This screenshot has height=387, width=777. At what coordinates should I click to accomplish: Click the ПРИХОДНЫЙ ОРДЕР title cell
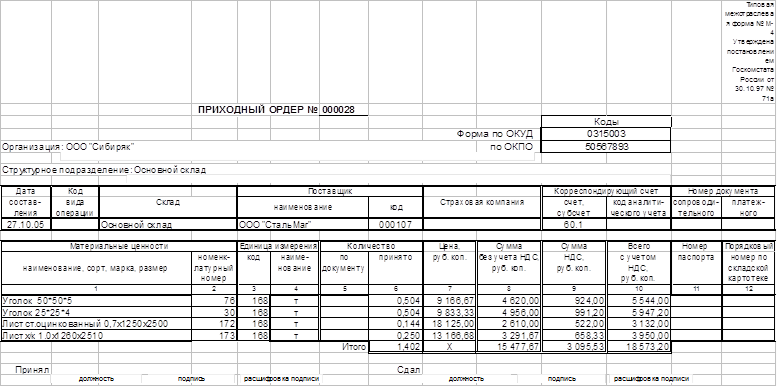[x=258, y=110]
